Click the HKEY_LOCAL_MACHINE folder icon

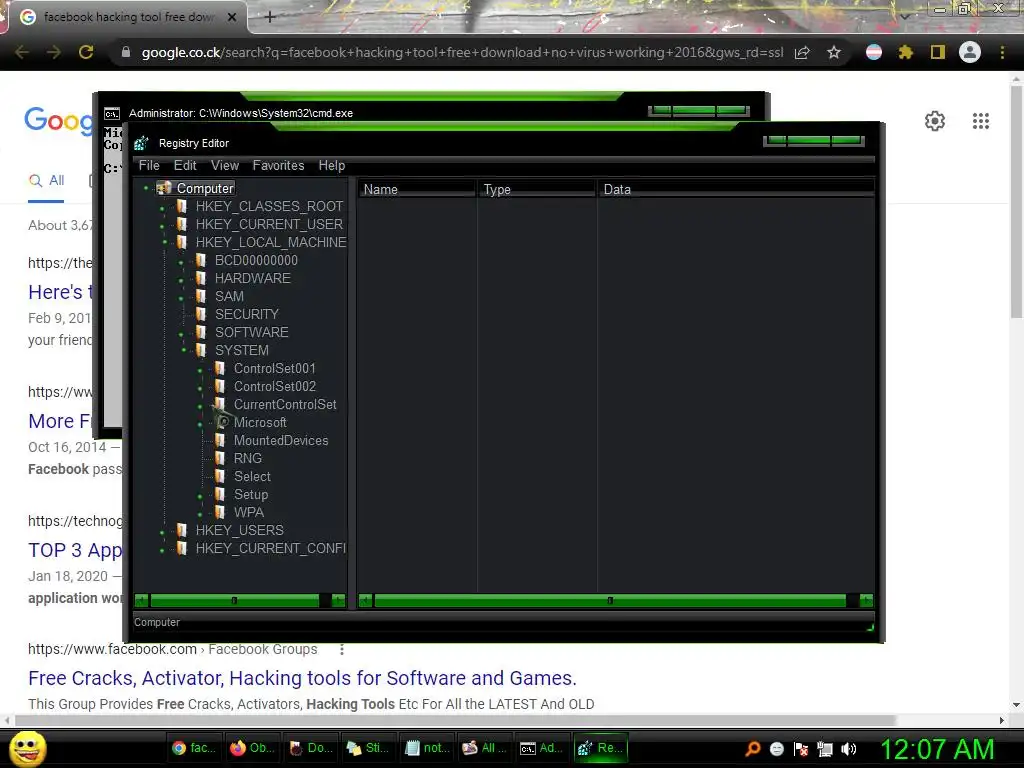pos(182,242)
